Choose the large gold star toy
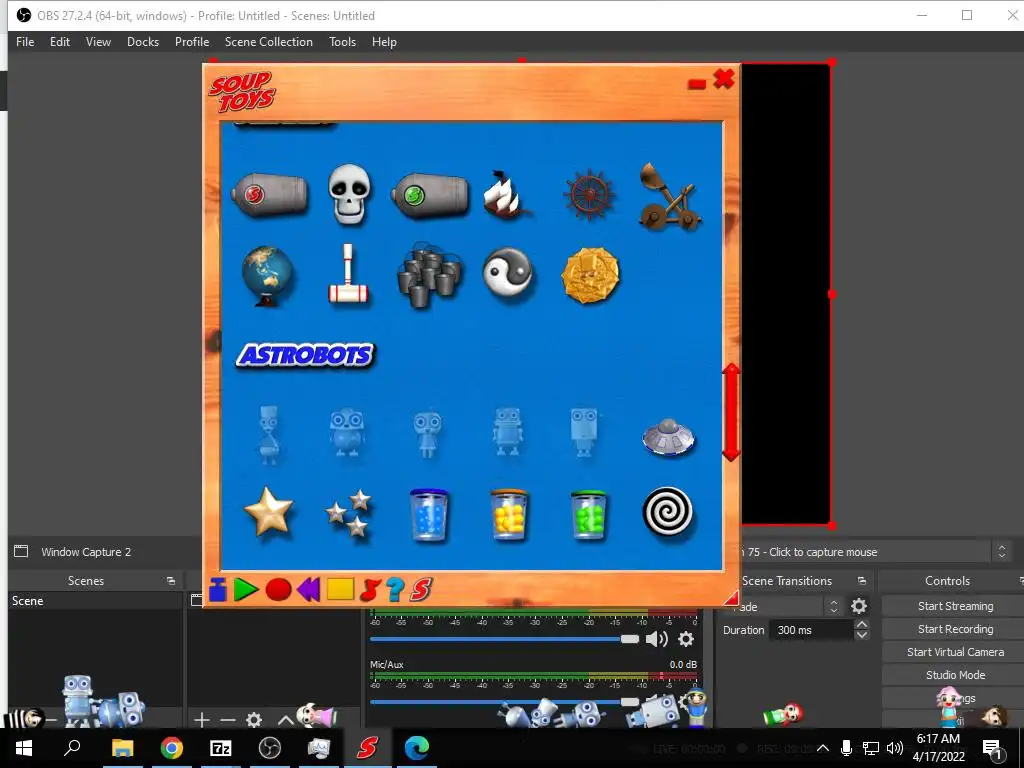Image resolution: width=1024 pixels, height=768 pixels. click(268, 511)
